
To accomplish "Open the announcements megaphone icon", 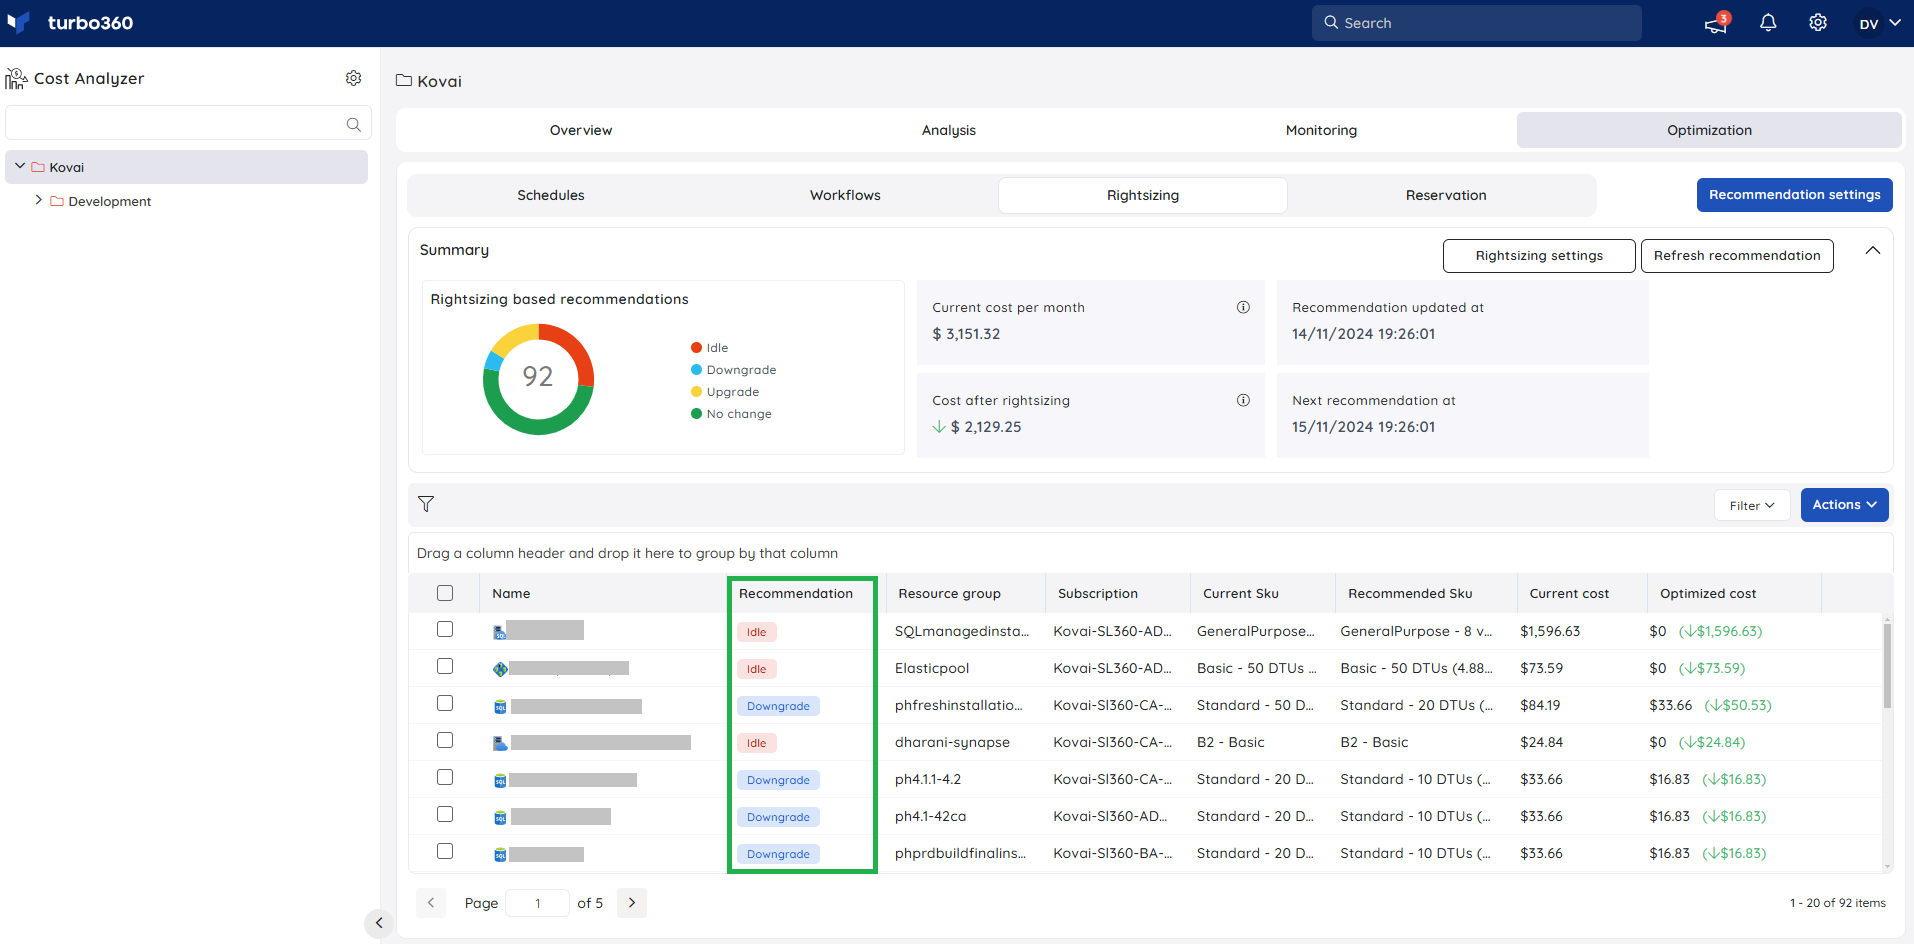I will click(x=1716, y=23).
